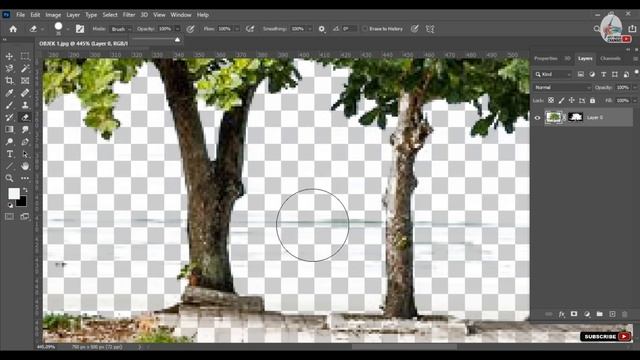The height and width of the screenshot is (360, 640).
Task: Open the Image menu
Action: (x=53, y=15)
